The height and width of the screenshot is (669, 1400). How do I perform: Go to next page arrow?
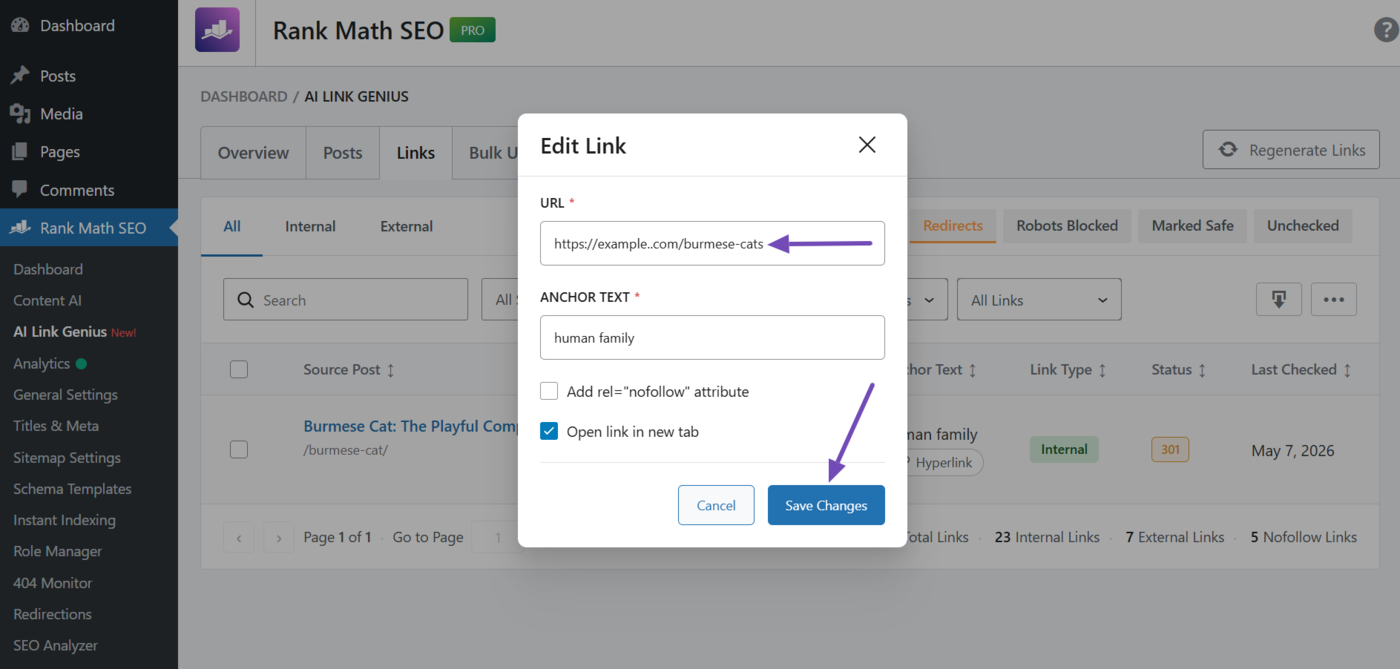tap(279, 537)
